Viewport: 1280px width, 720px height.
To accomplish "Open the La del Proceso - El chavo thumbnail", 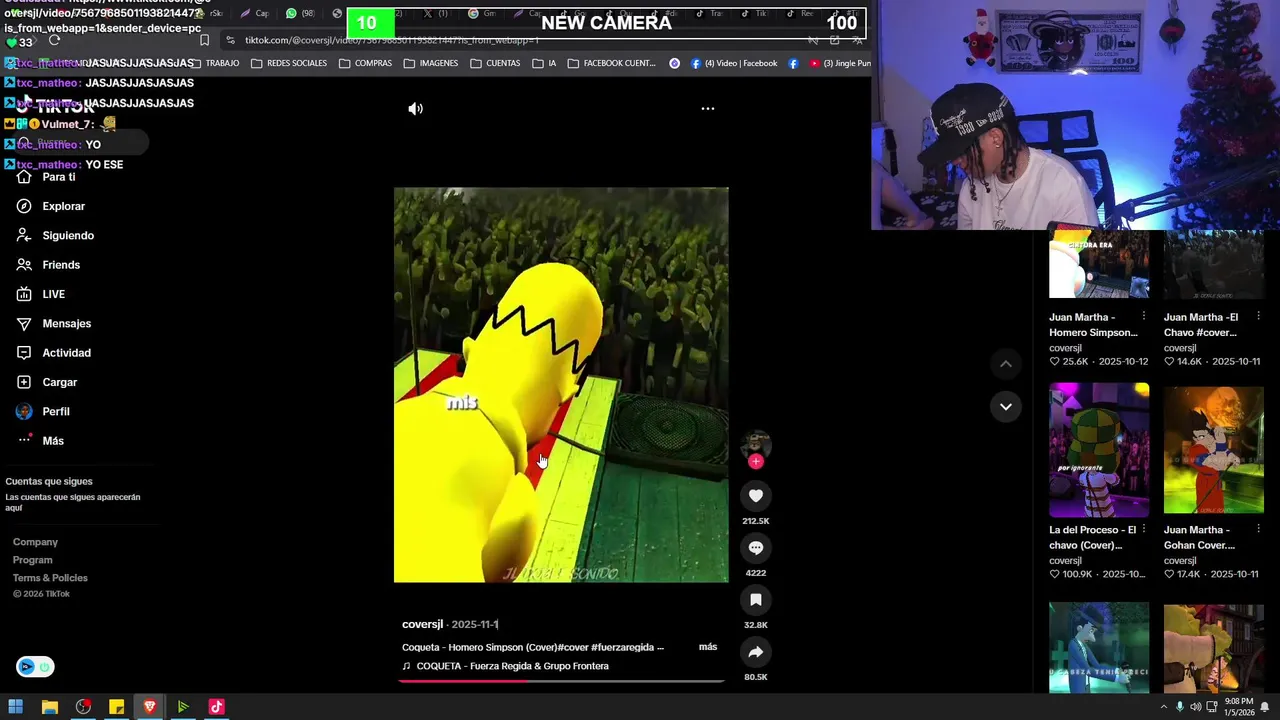I will pos(1099,450).
